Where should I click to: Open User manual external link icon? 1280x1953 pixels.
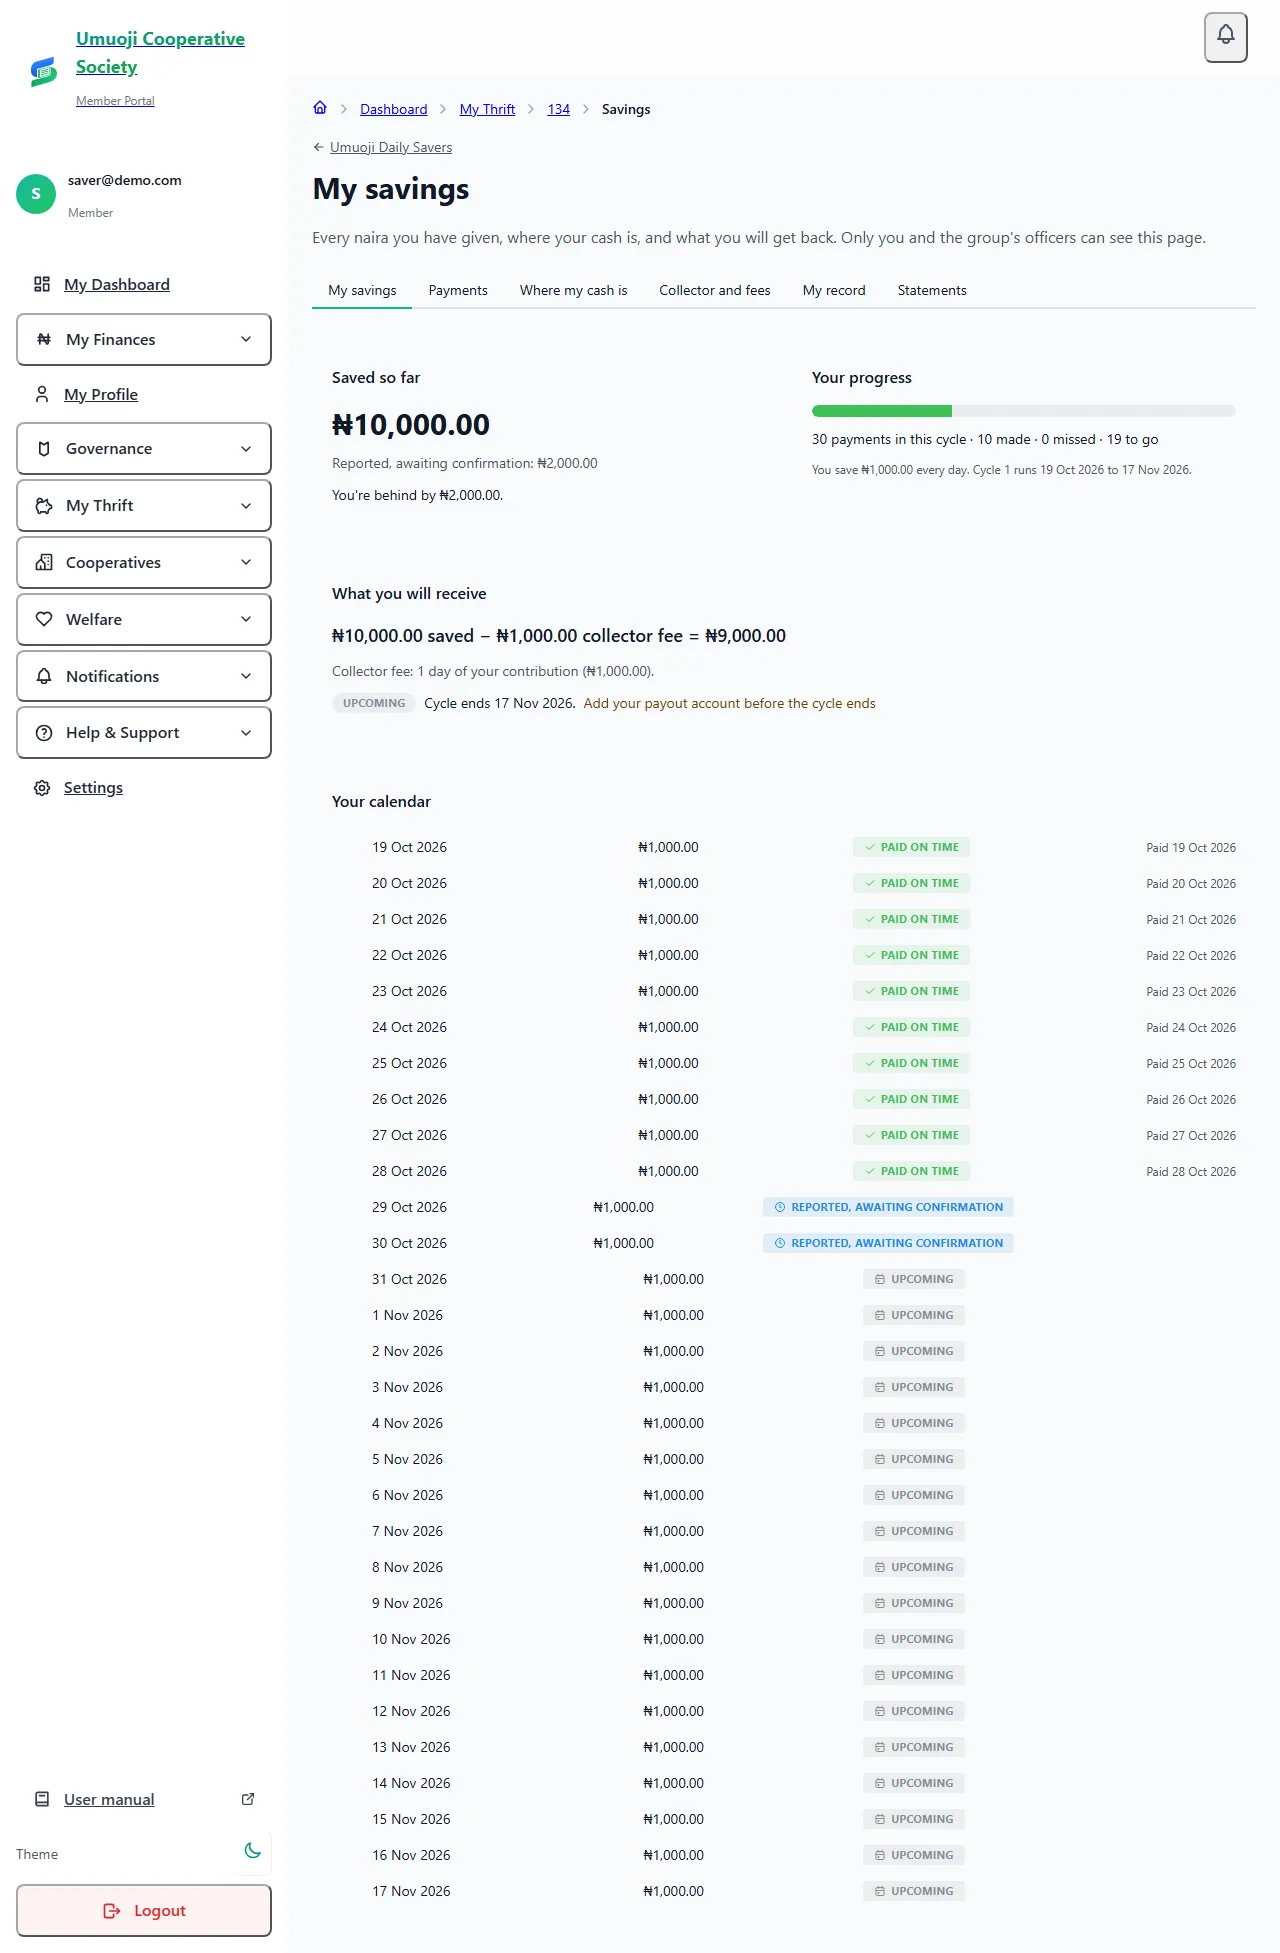[248, 1799]
